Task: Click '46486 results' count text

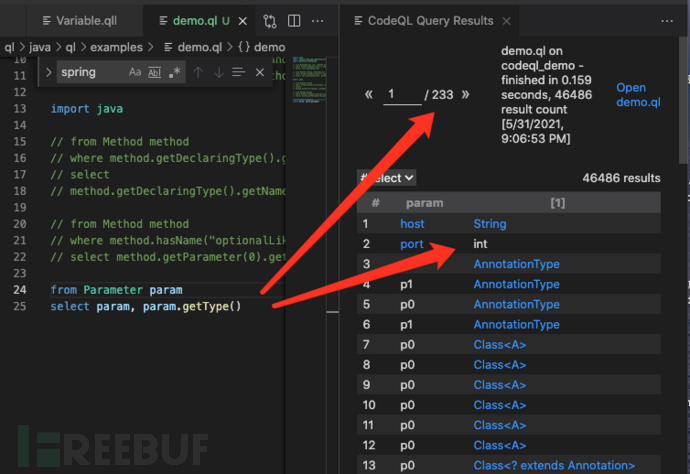Action: click(621, 178)
